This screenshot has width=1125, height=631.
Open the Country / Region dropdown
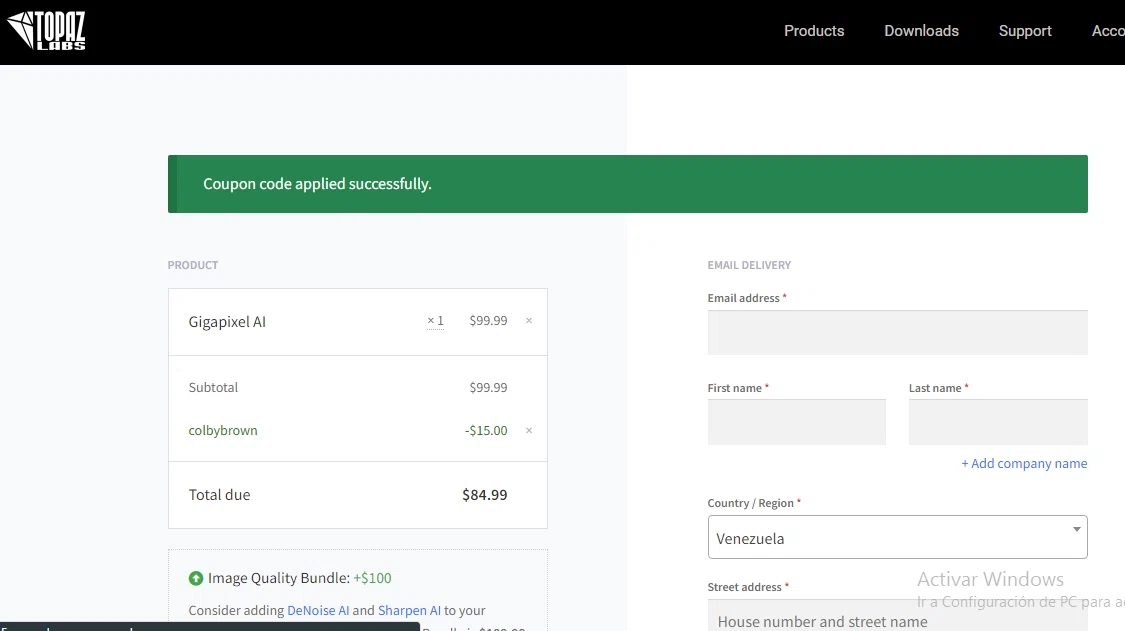pos(897,537)
